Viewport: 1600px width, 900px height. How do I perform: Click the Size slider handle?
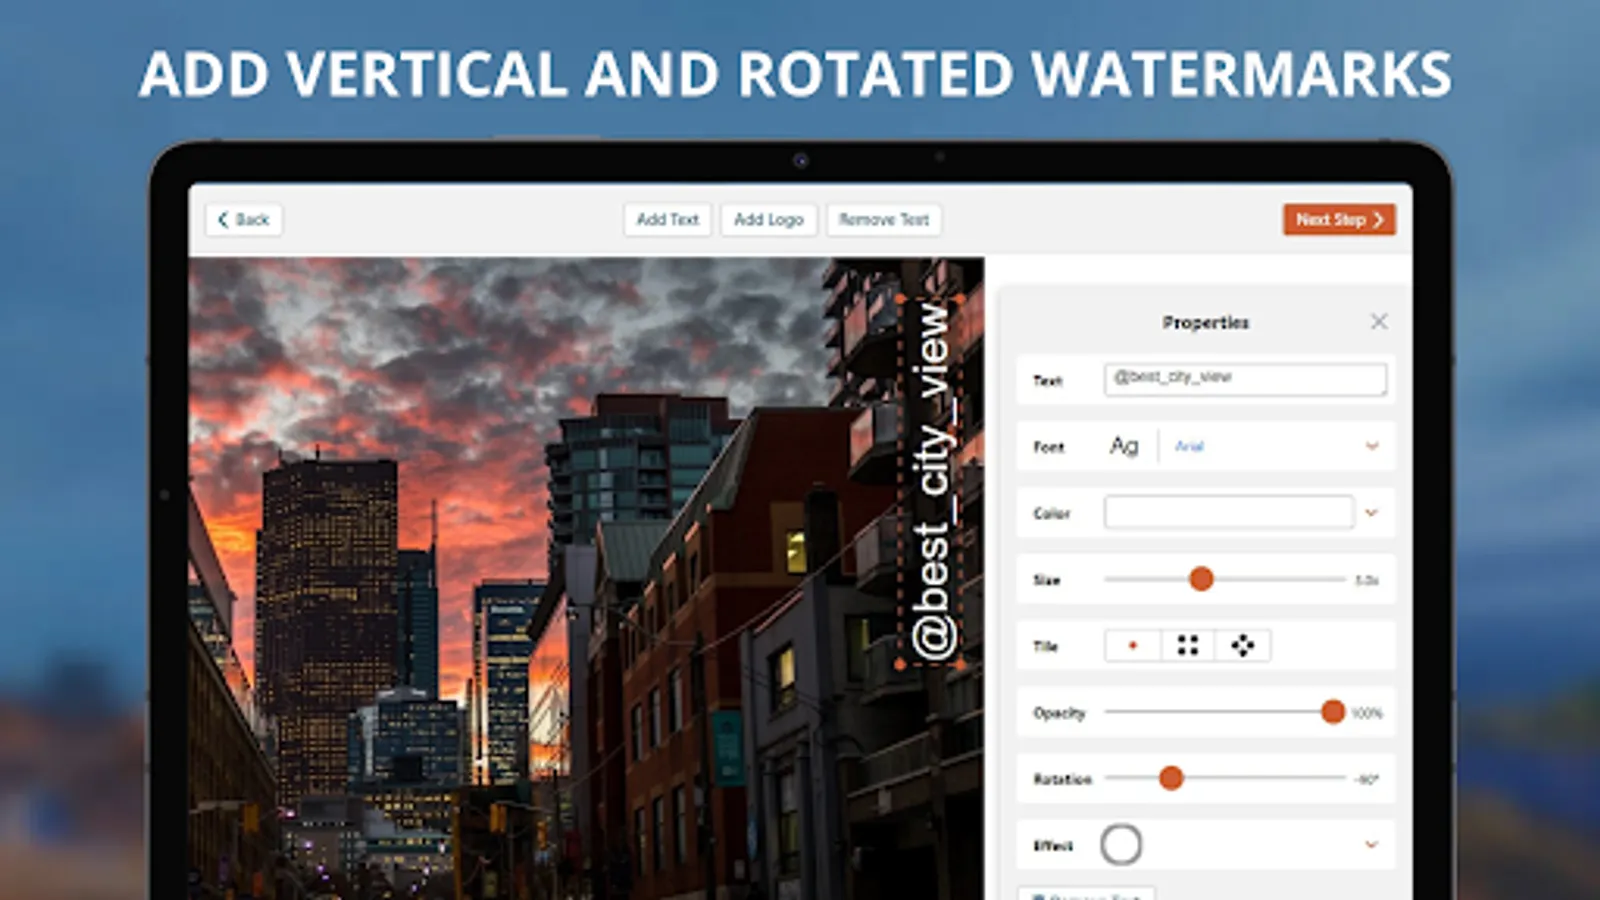point(1201,579)
